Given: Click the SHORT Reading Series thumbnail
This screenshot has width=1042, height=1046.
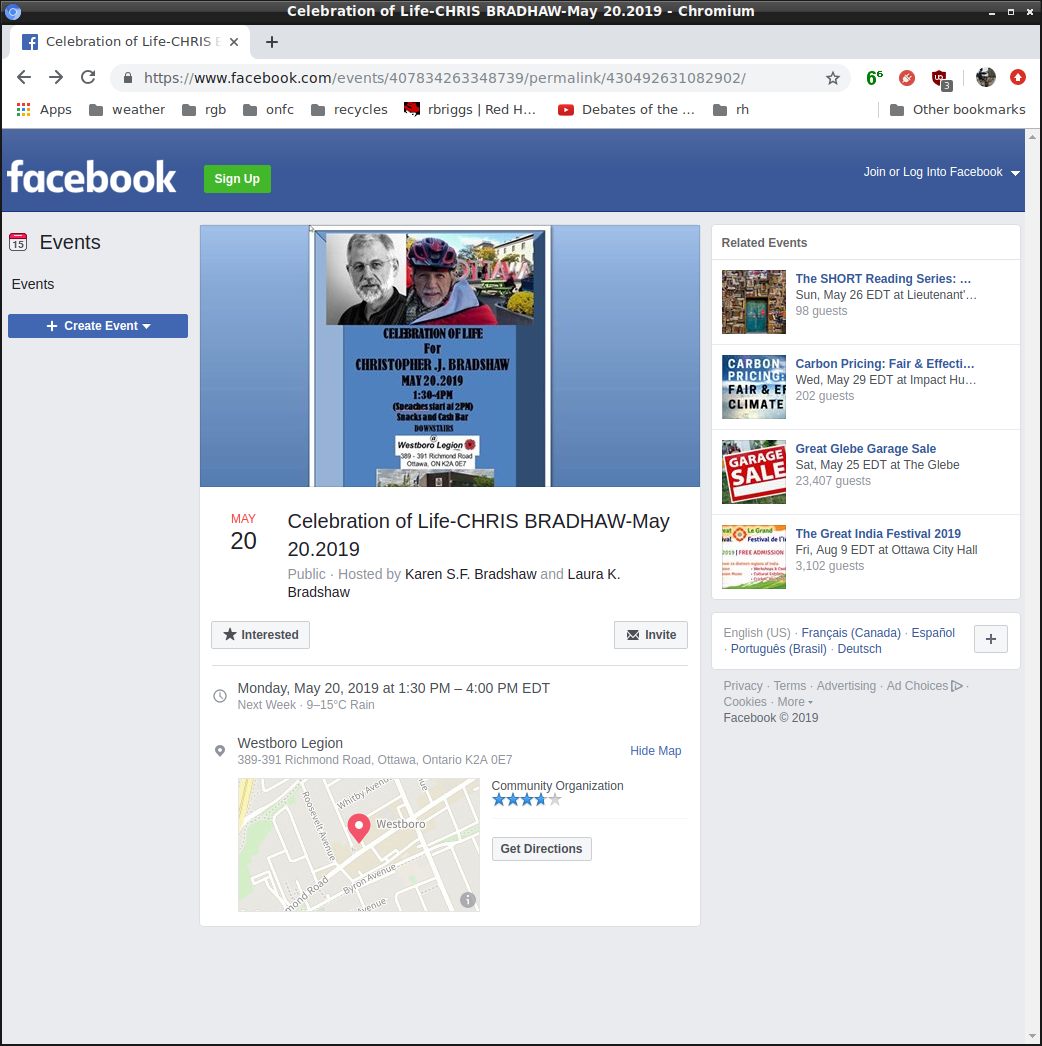Looking at the screenshot, I should coord(754,302).
